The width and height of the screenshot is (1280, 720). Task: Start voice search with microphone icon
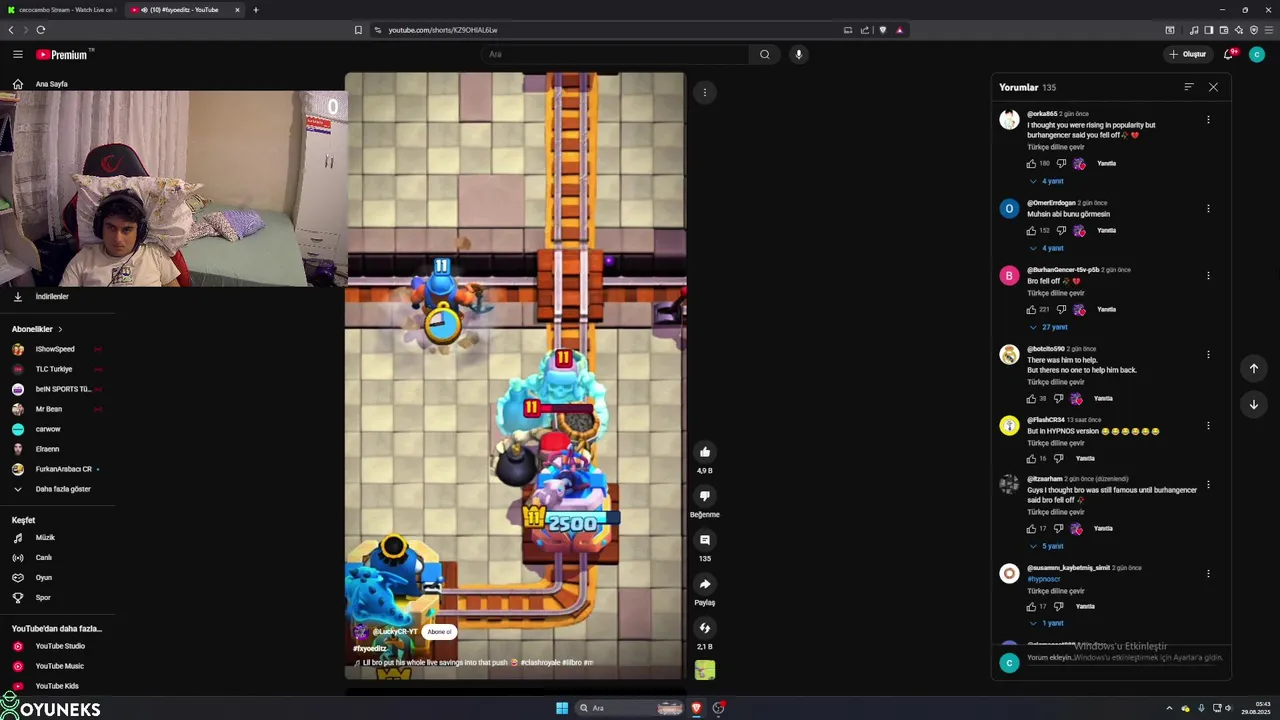point(798,54)
